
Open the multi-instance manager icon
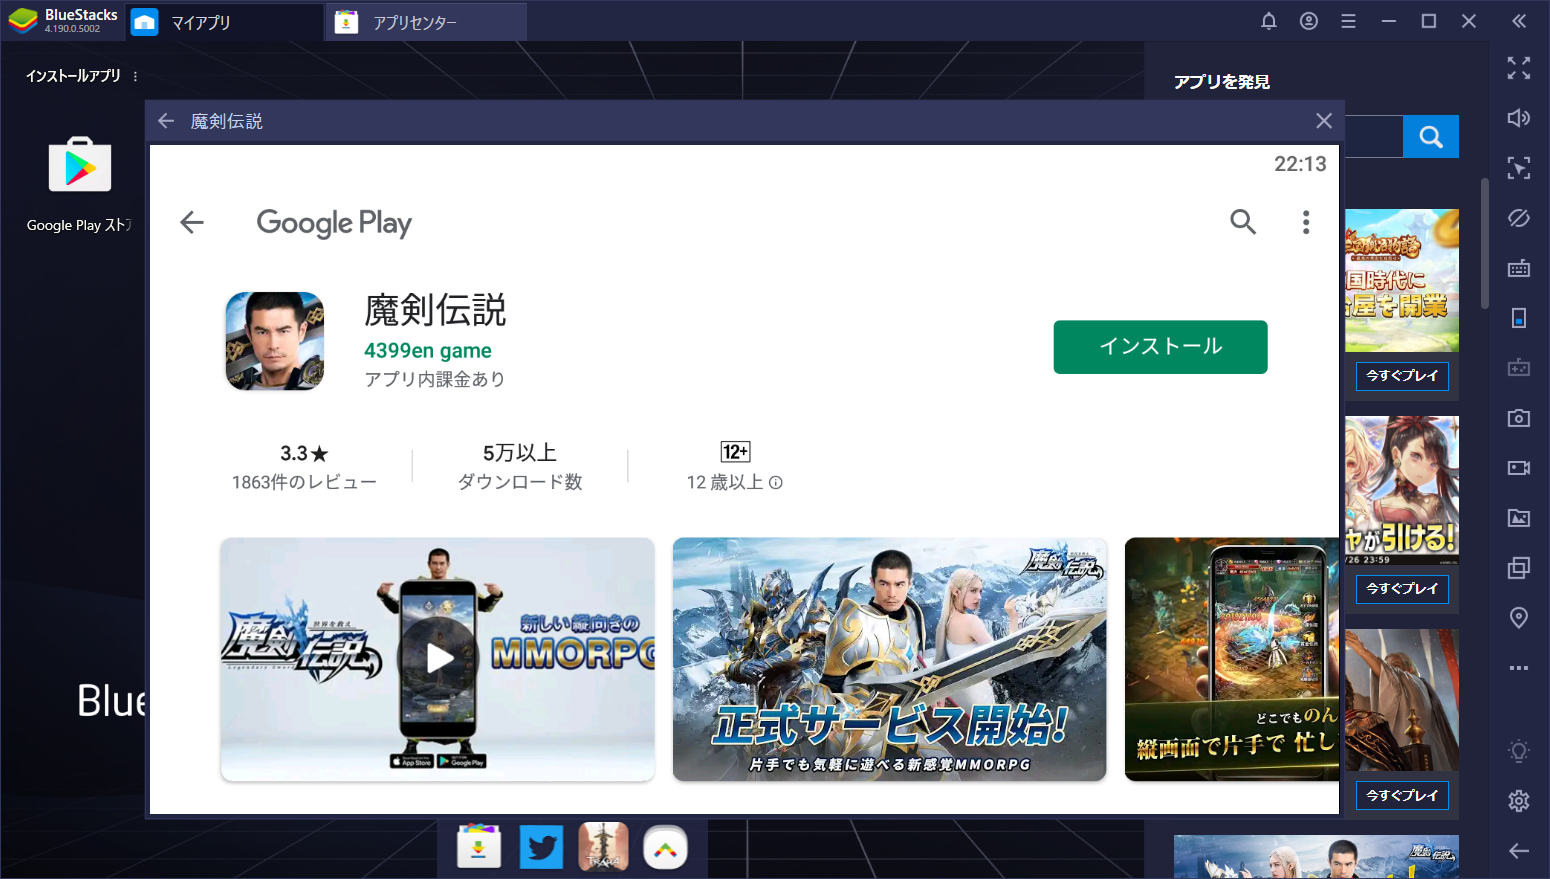click(1518, 568)
